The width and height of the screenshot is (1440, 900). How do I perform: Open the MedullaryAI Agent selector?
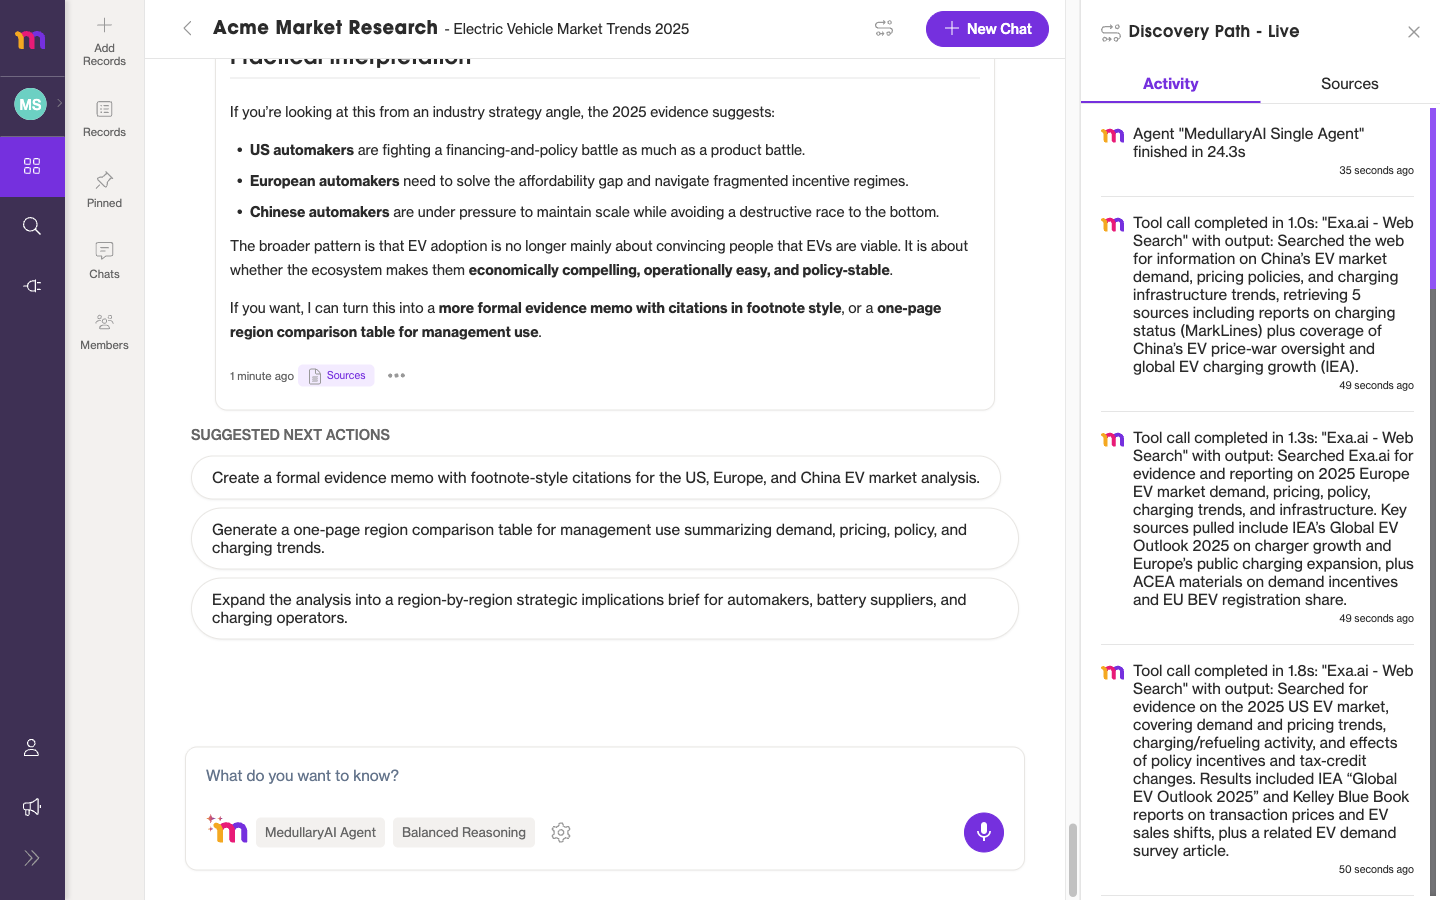tap(320, 832)
